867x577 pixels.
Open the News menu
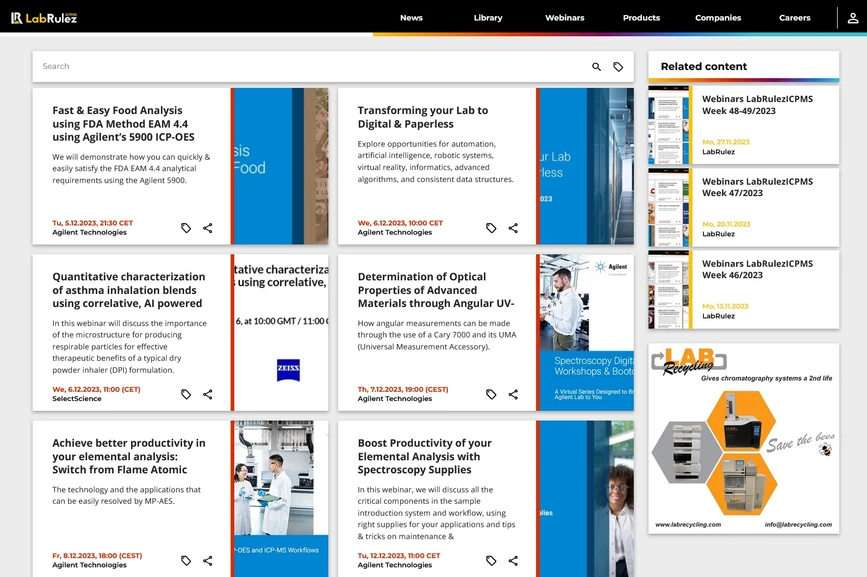pos(411,18)
